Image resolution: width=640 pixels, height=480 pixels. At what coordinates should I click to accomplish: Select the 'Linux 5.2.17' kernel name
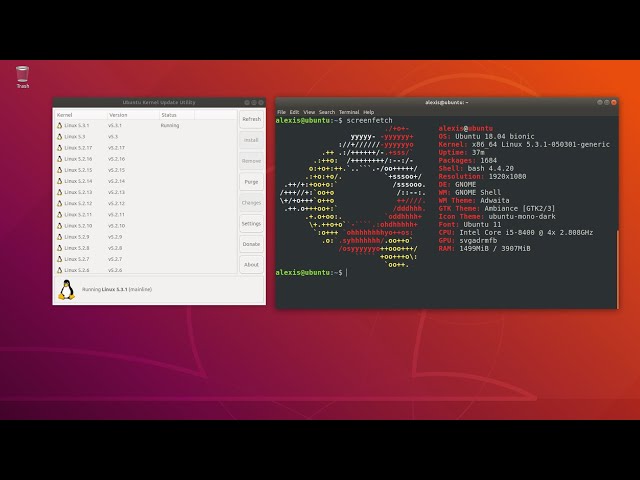tap(78, 148)
